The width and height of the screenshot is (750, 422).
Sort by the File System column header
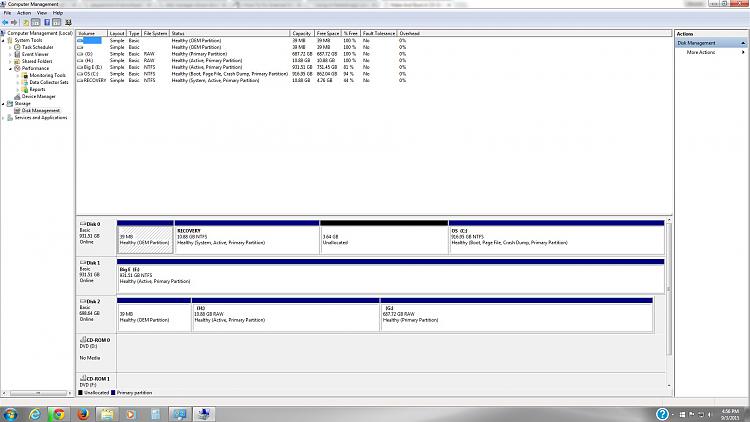(x=155, y=33)
